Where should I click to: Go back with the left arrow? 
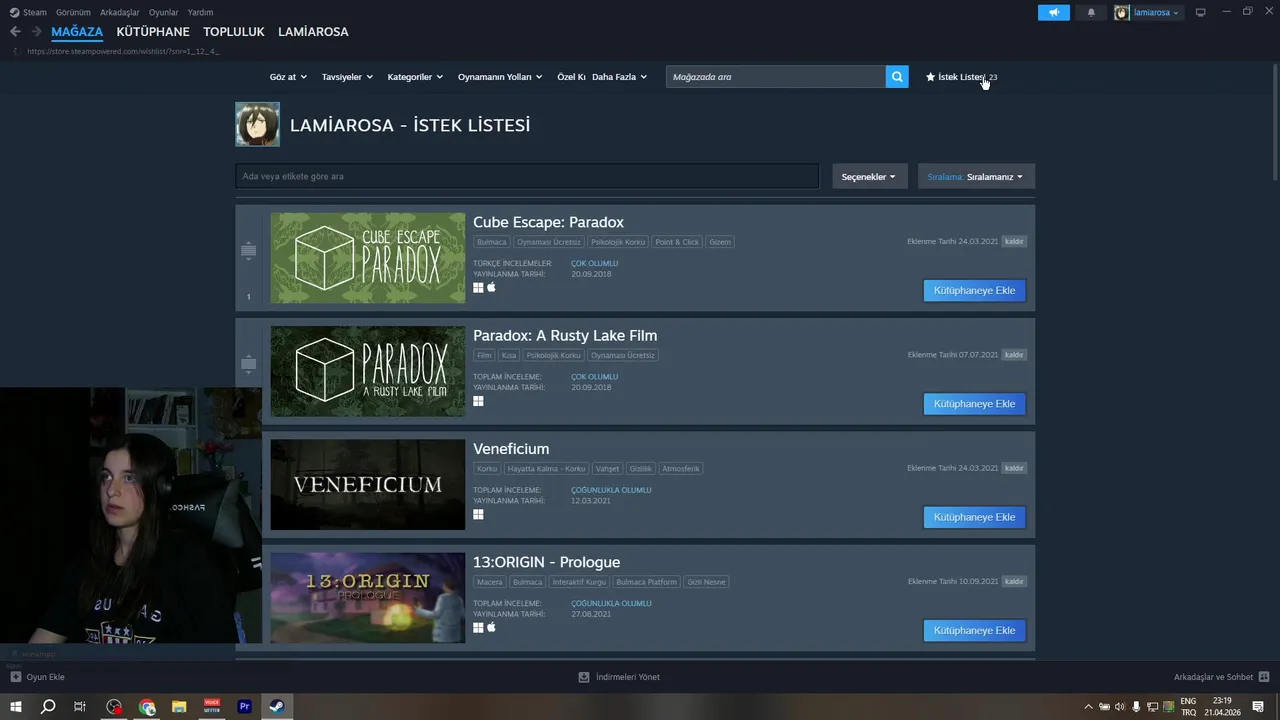click(x=15, y=32)
